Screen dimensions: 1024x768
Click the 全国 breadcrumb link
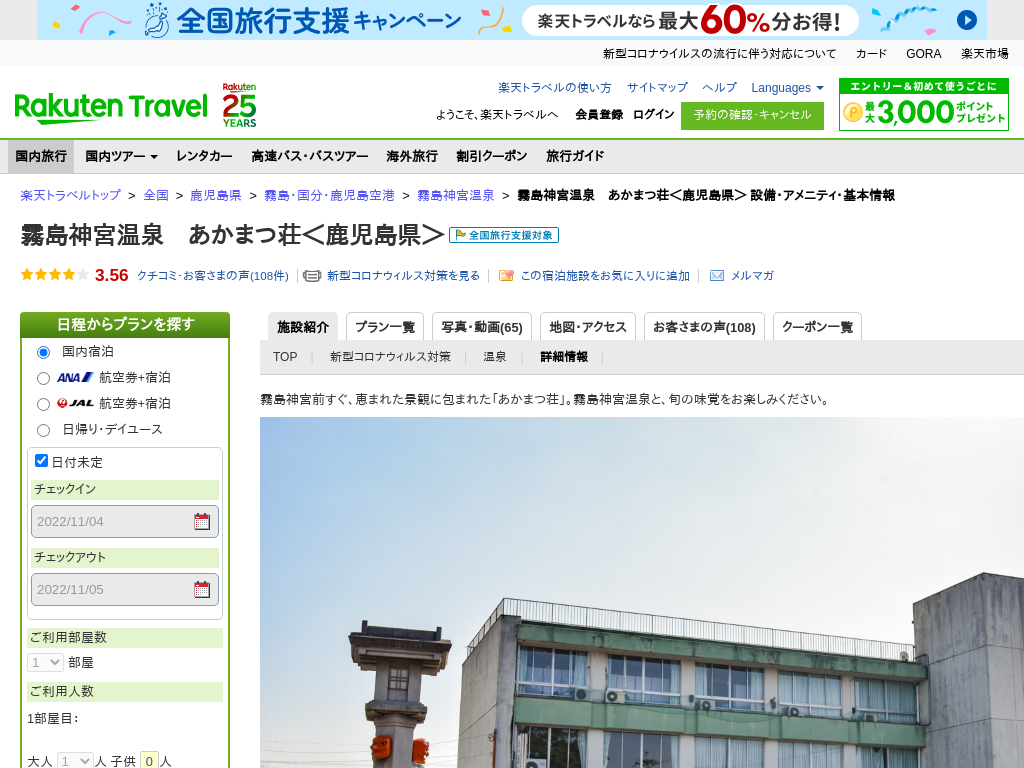pos(156,195)
